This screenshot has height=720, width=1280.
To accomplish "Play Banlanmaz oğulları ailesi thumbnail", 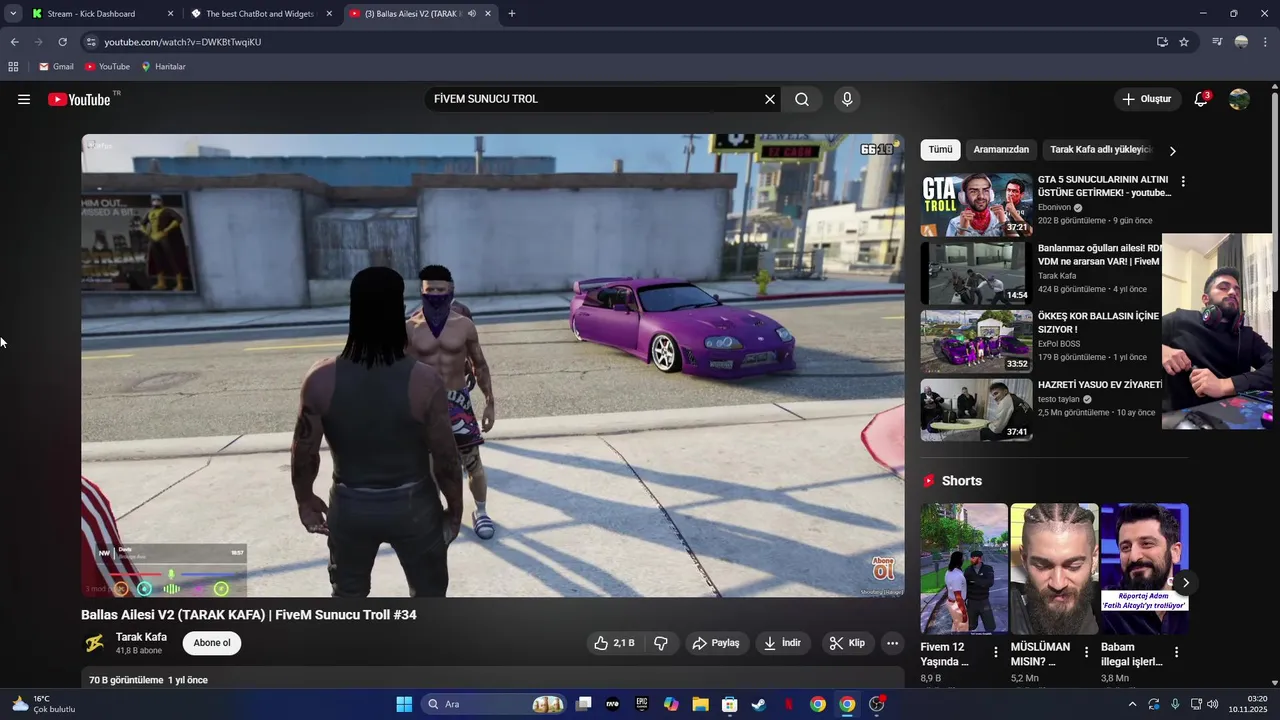I will click(976, 273).
